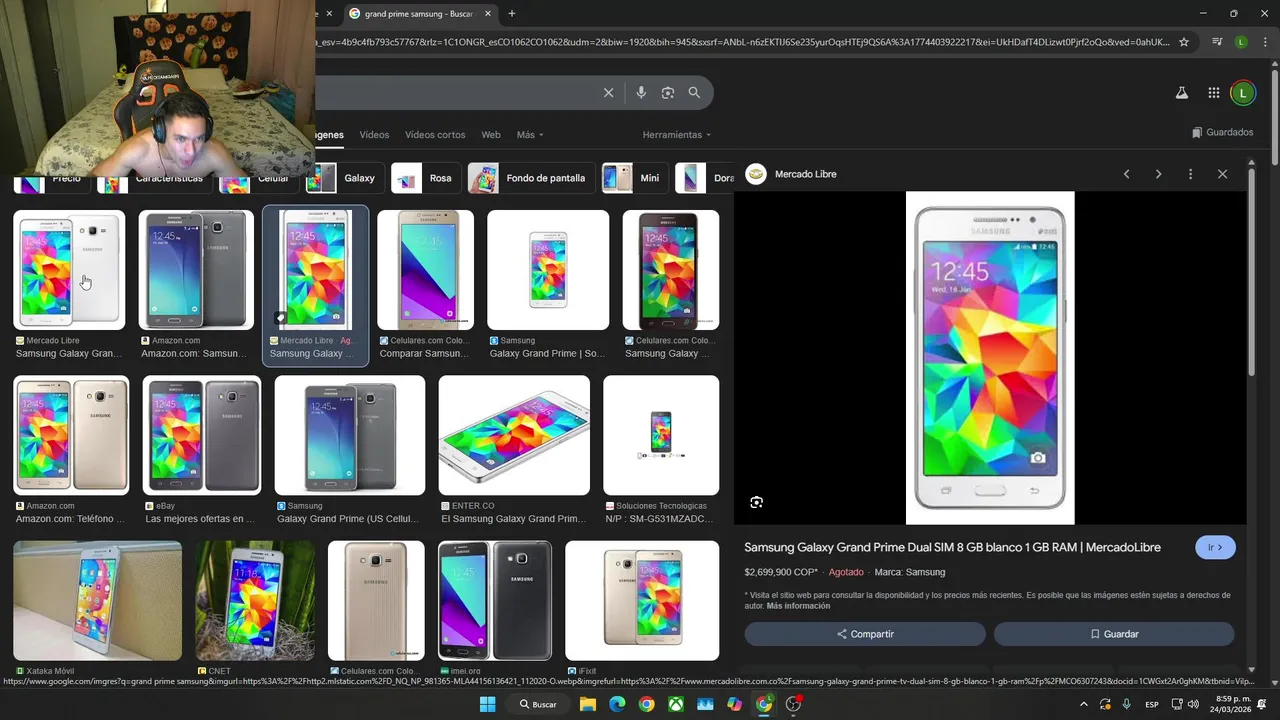
Task: Open the Amazon.com: Samsung gray phone thumbnail
Action: click(196, 270)
